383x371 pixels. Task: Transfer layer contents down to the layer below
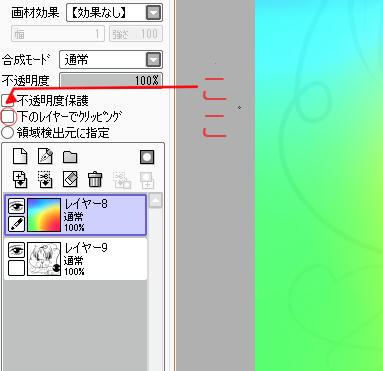[x=20, y=179]
